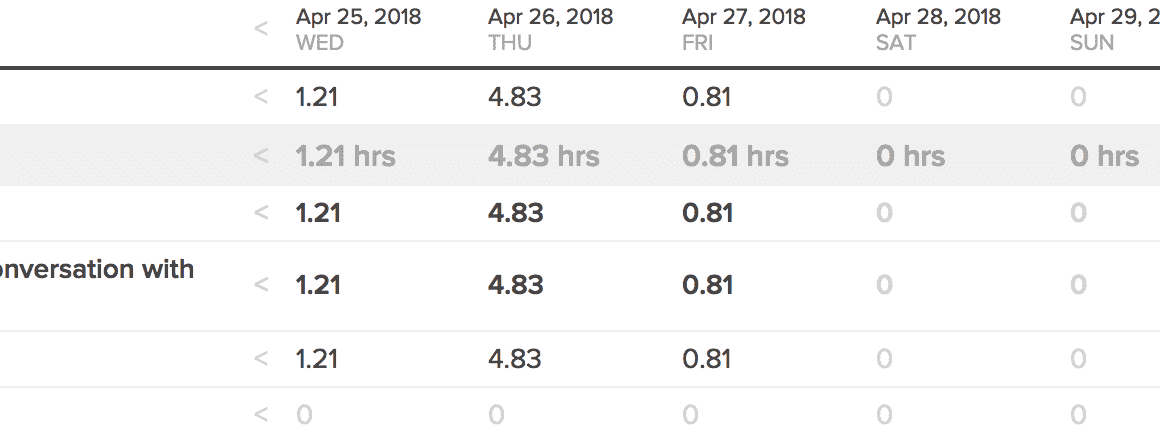The width and height of the screenshot is (1160, 440).
Task: Select the Apr 26, 2018 THU column header
Action: pyautogui.click(x=550, y=29)
